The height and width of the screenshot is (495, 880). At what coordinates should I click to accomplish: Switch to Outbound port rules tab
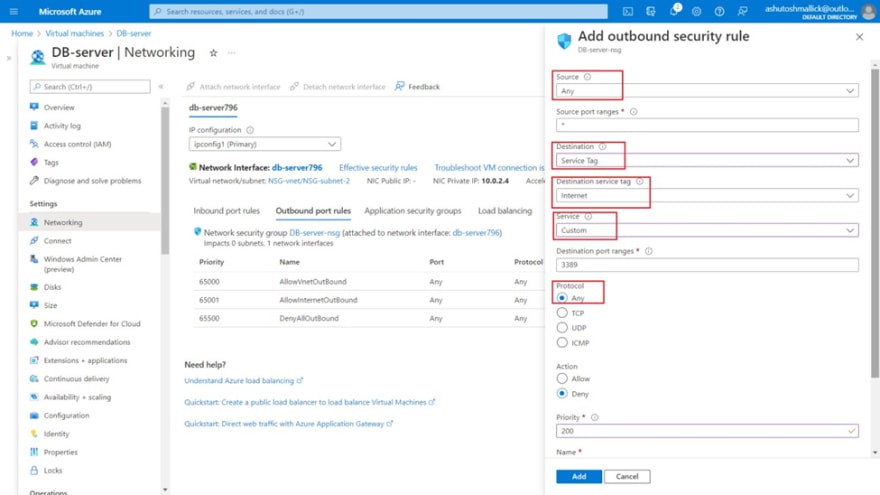click(x=313, y=211)
